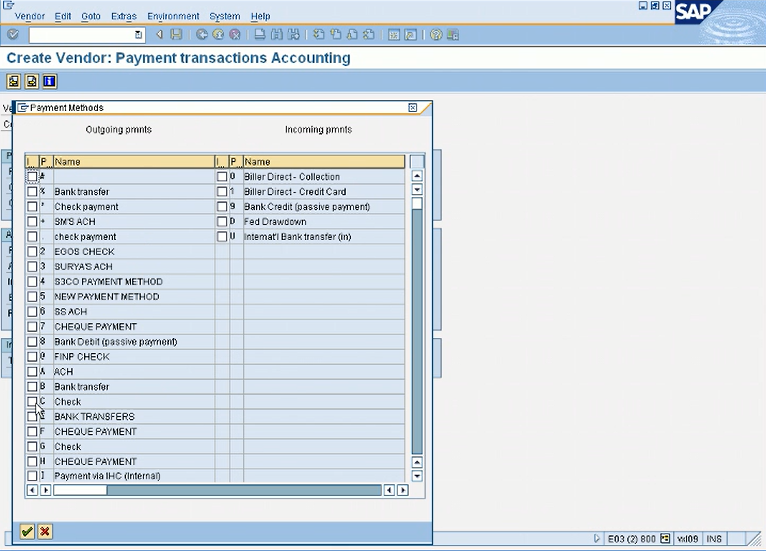Click the bottom scroll-down arrow of vertical scrollbar
Viewport: 766px width, 551px height.
point(417,475)
